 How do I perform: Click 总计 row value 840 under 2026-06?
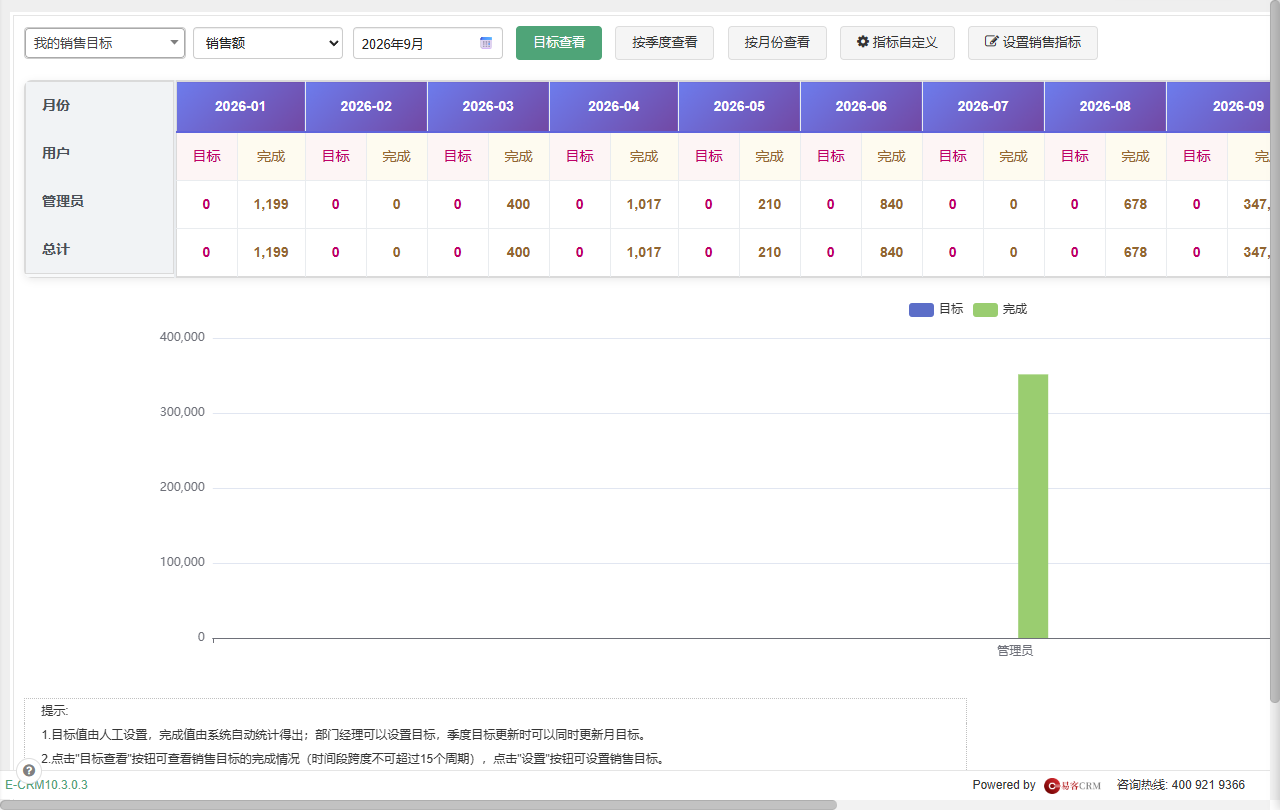[891, 252]
